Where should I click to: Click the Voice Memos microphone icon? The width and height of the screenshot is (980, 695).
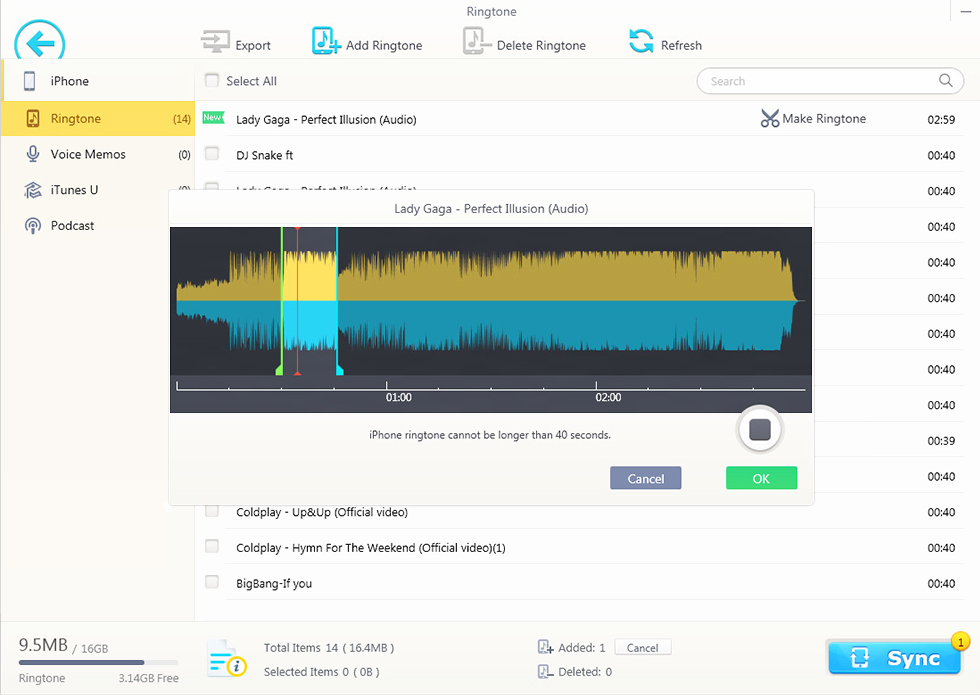tap(32, 154)
